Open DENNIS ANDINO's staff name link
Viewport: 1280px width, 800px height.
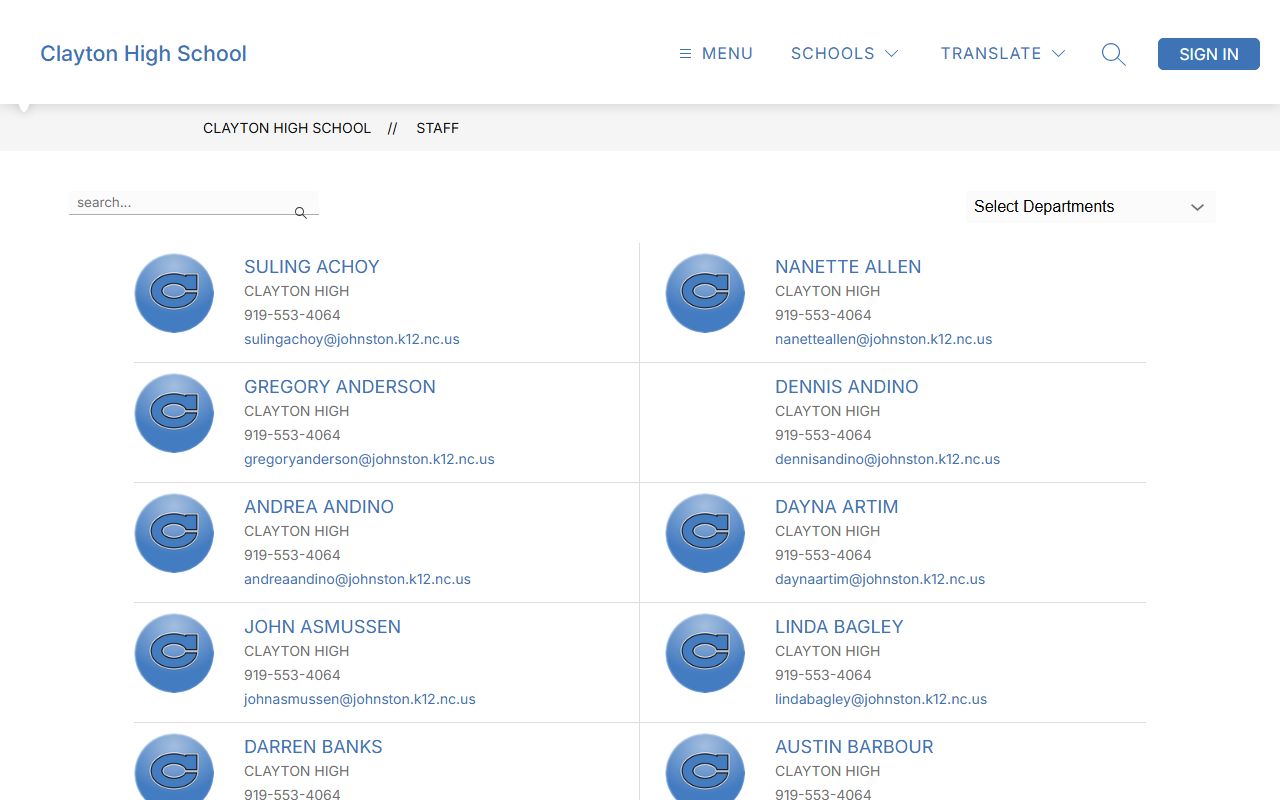click(847, 387)
